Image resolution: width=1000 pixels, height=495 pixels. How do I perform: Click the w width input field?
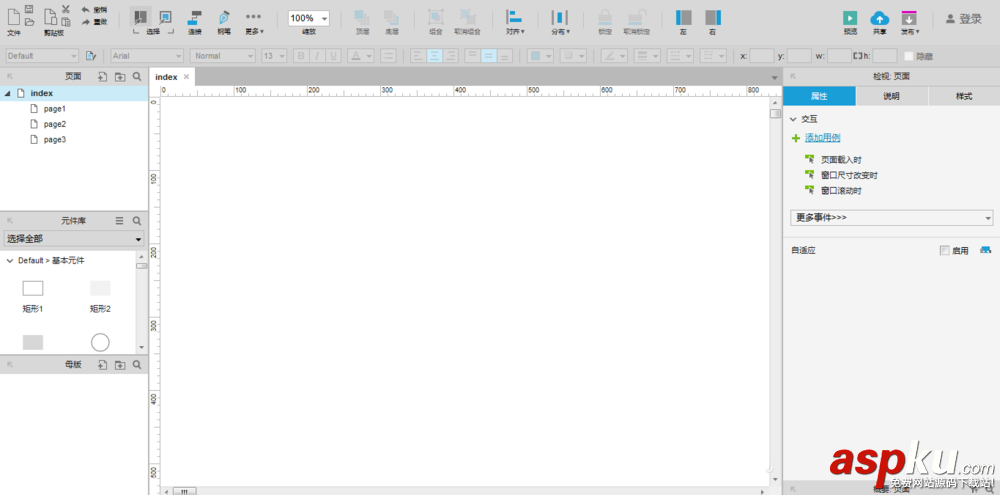point(839,56)
